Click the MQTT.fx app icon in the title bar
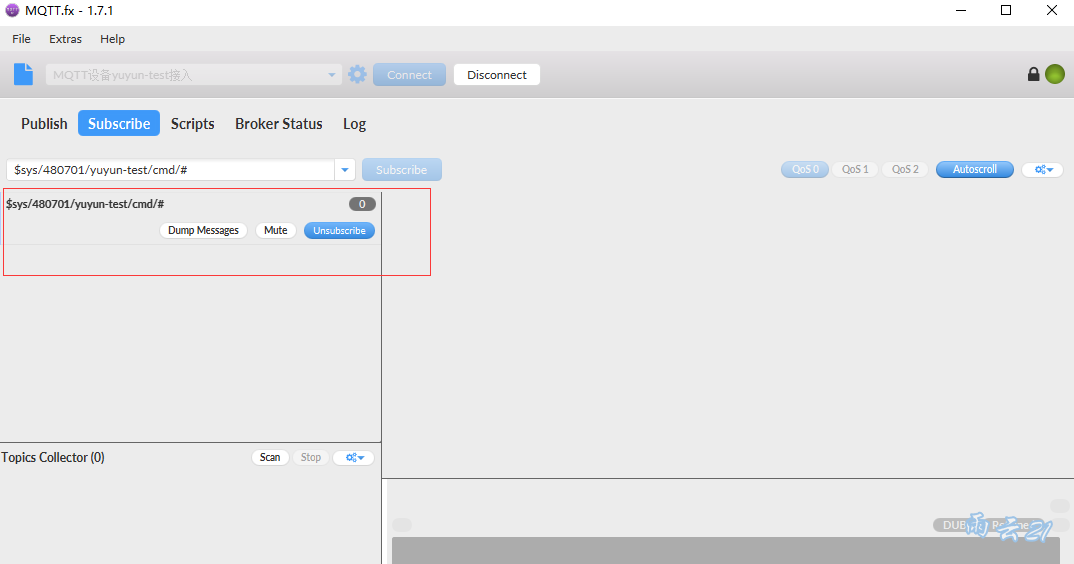The width and height of the screenshot is (1074, 564). pos(12,10)
